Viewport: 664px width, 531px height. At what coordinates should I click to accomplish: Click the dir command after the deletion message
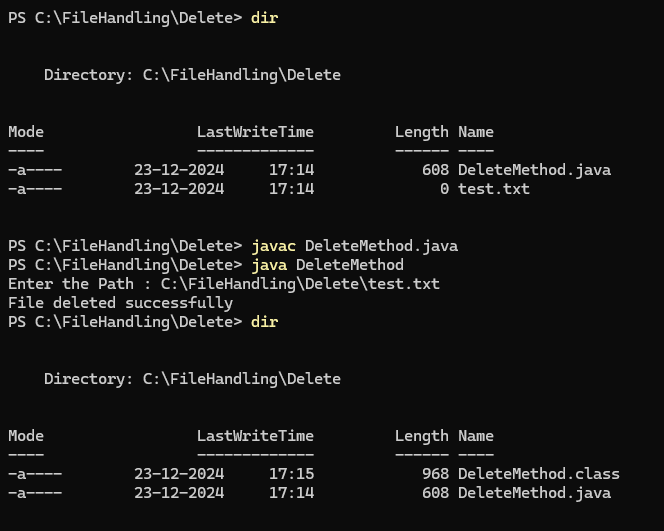265,322
